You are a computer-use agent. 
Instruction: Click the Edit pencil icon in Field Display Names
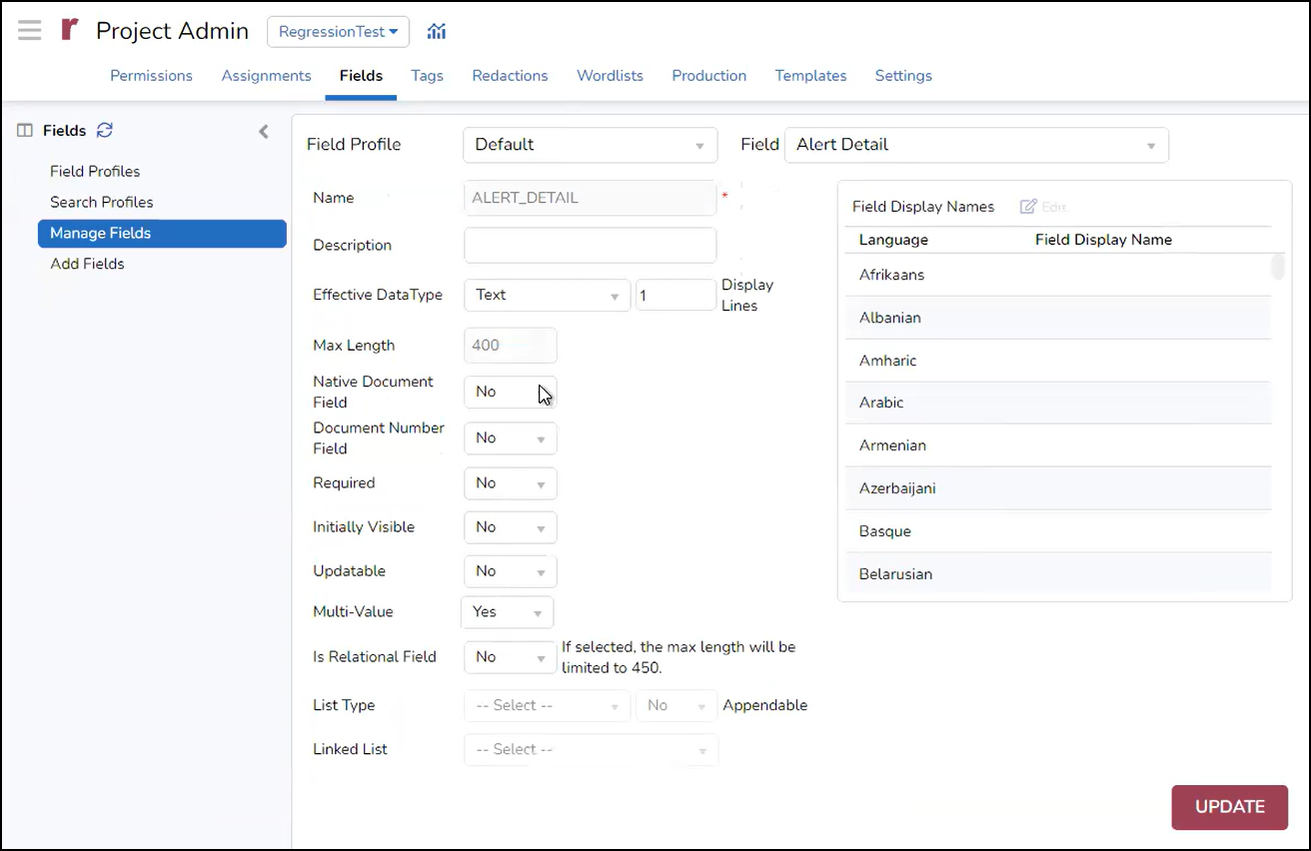1028,206
